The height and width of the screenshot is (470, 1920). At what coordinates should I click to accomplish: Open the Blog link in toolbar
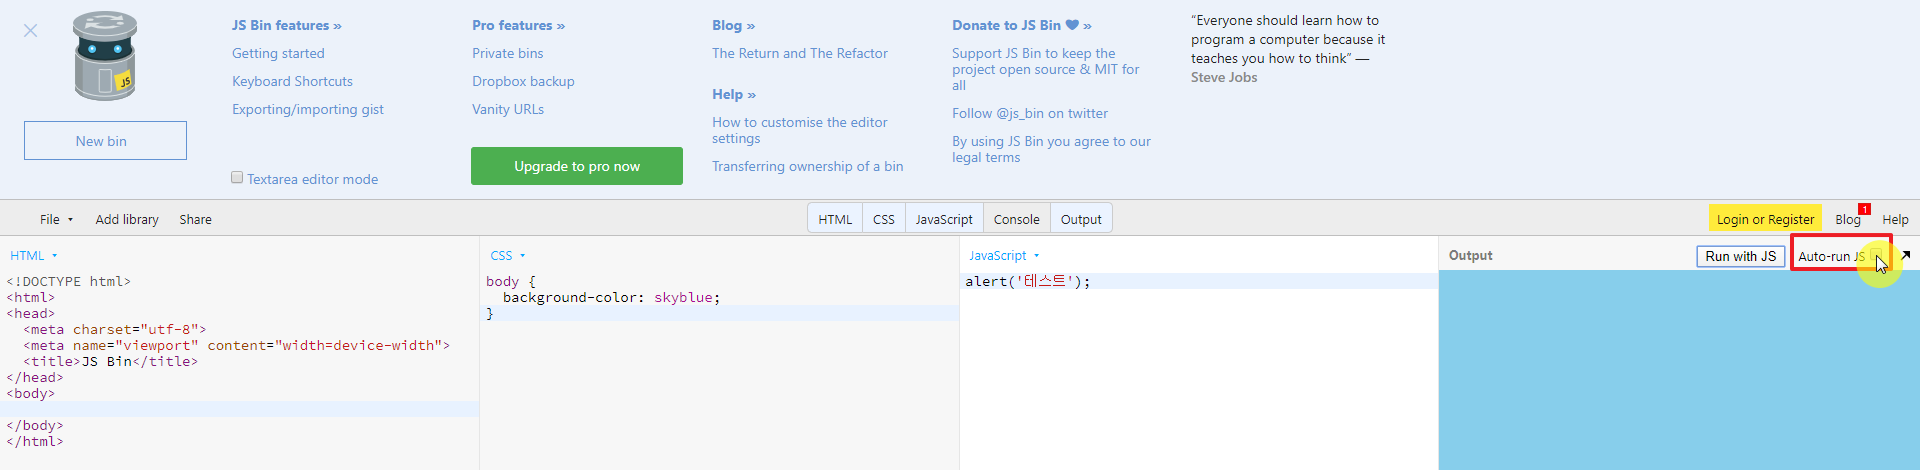(1847, 219)
